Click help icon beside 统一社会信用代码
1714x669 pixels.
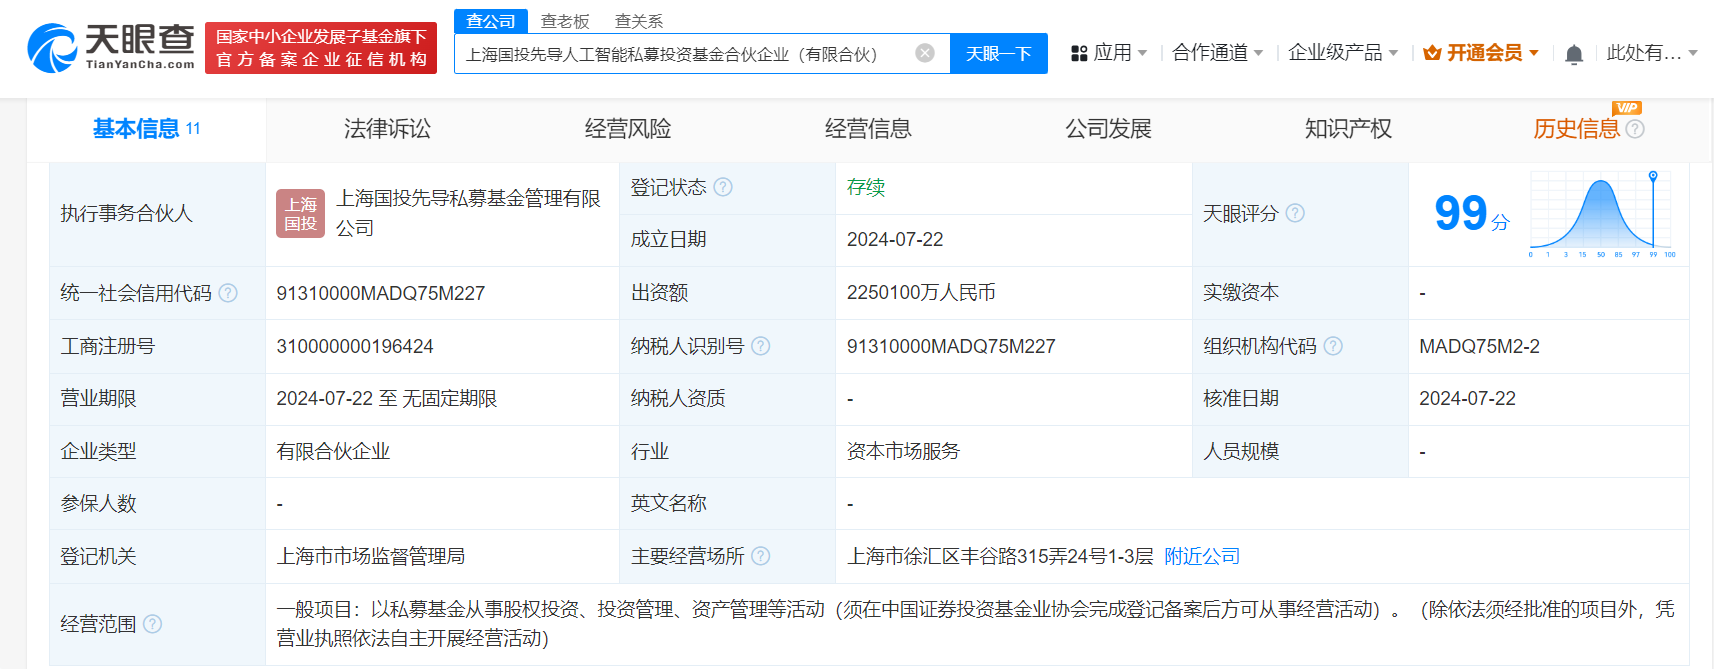click(228, 293)
